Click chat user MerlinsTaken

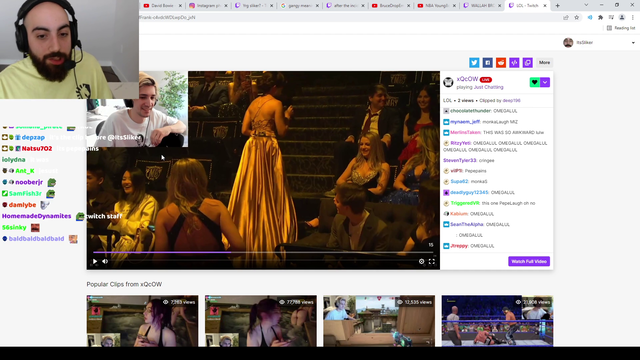[x=465, y=133]
